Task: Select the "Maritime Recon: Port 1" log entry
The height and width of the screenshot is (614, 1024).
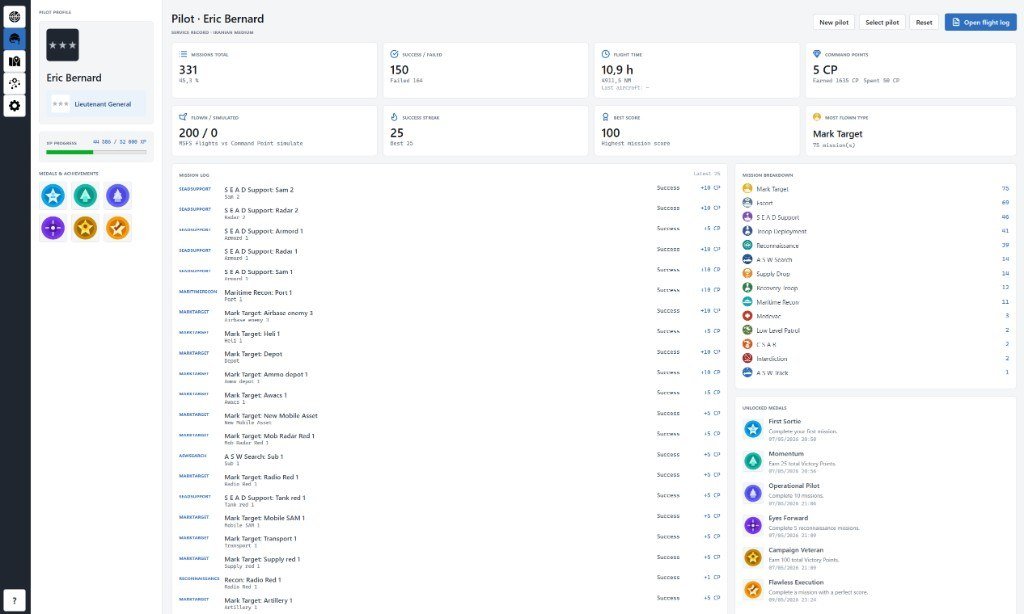Action: pyautogui.click(x=449, y=295)
